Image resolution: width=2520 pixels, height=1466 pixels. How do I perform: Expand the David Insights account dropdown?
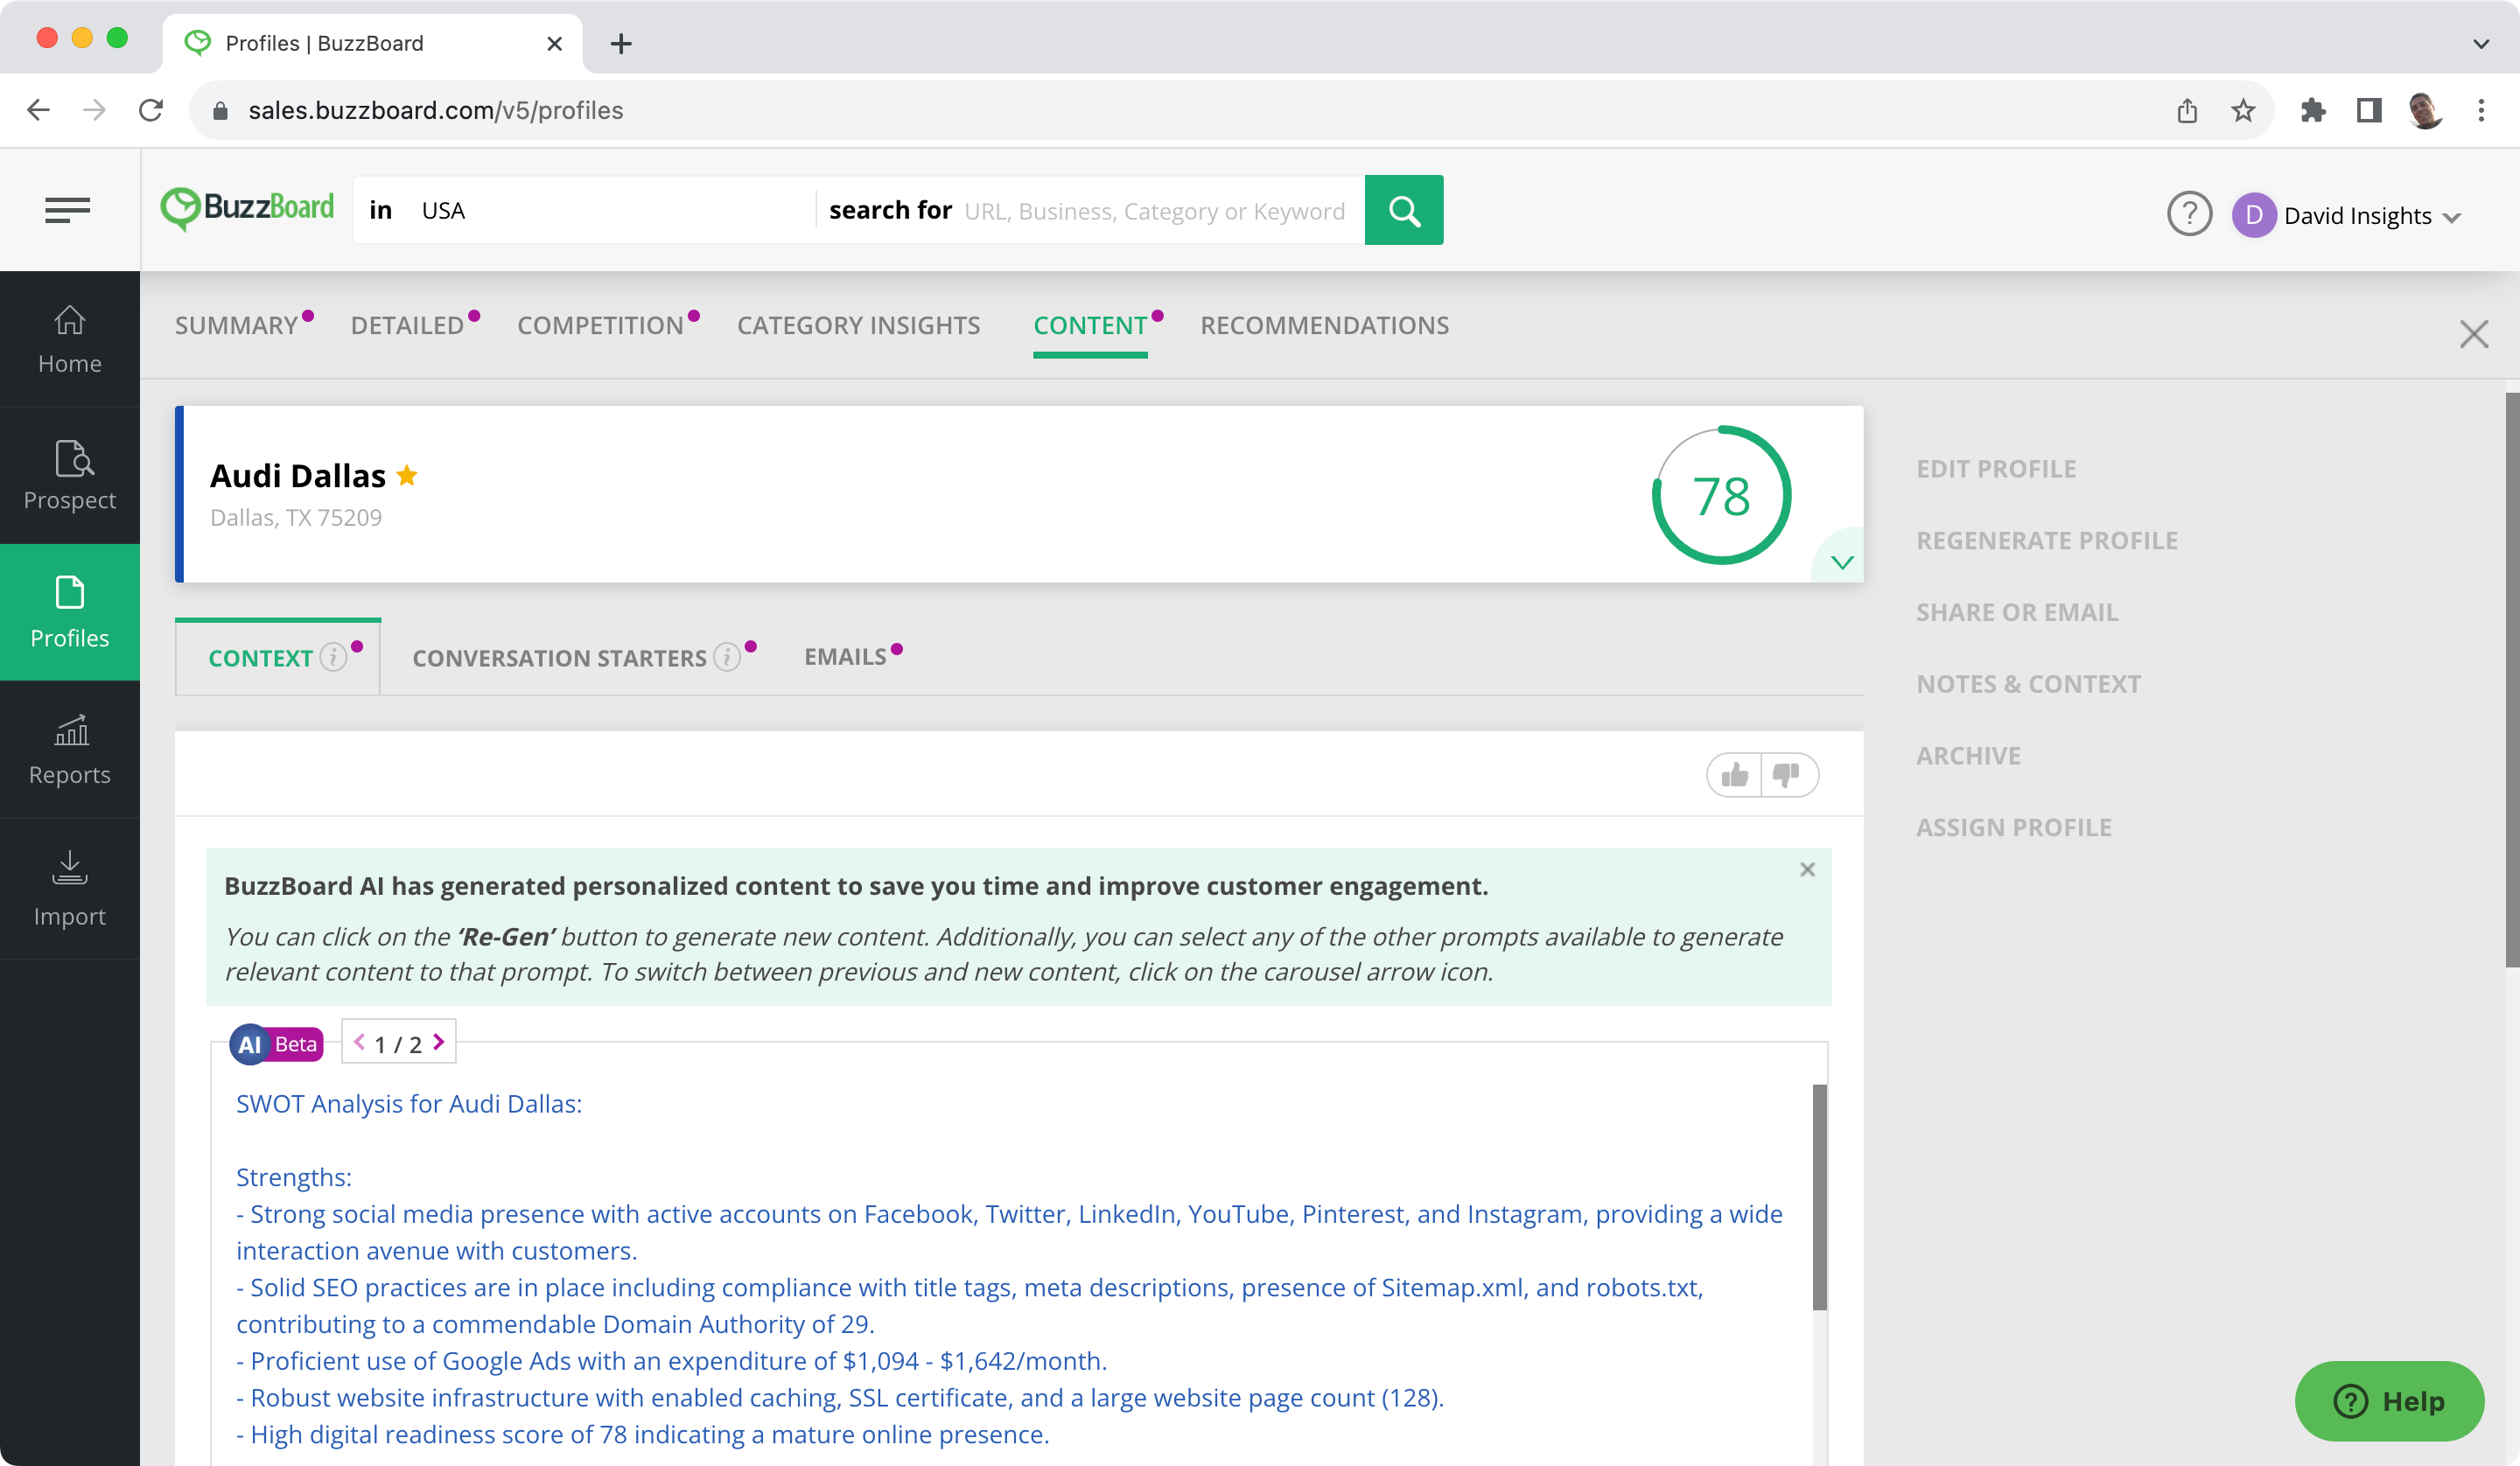(2450, 217)
